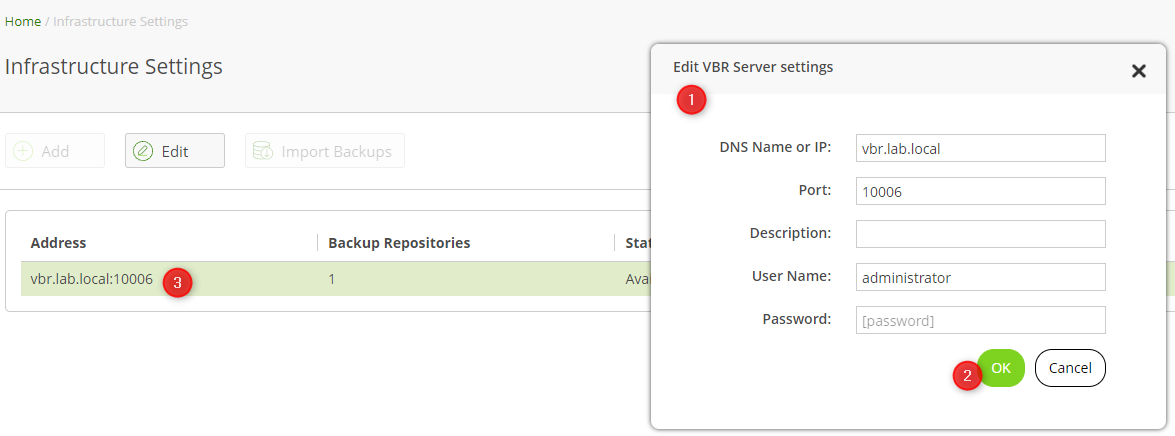1175x436 pixels.
Task: Click red annotation marker number 1
Action: click(x=691, y=100)
